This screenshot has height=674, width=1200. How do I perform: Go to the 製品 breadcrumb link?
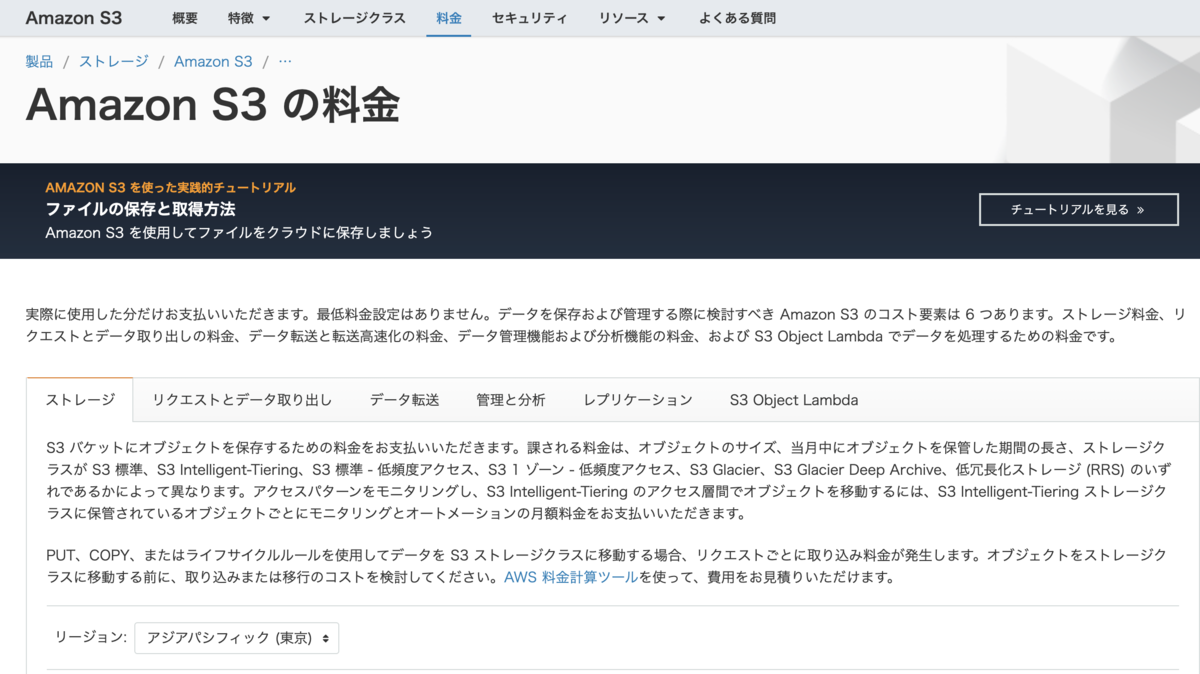pos(39,61)
